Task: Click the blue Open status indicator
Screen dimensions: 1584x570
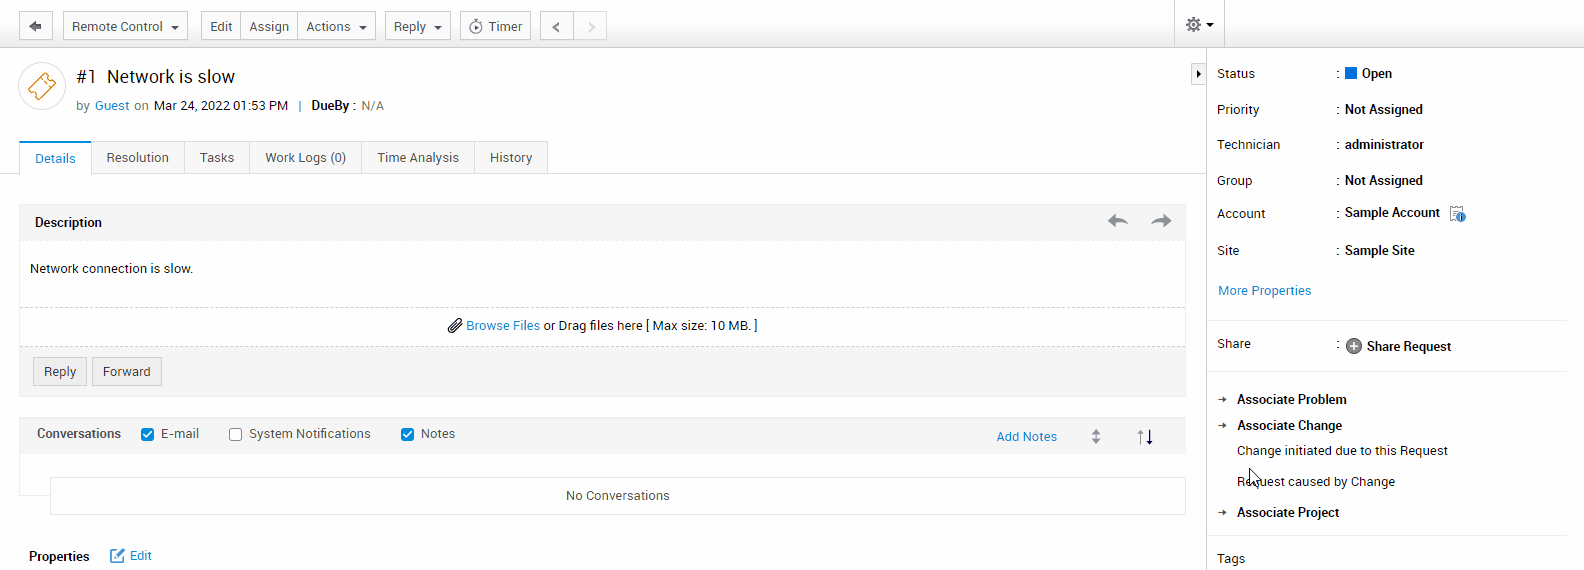Action: [x=1351, y=73]
